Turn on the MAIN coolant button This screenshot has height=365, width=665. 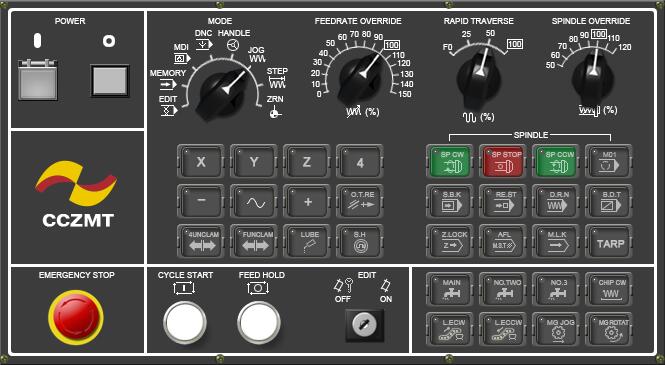pos(450,289)
